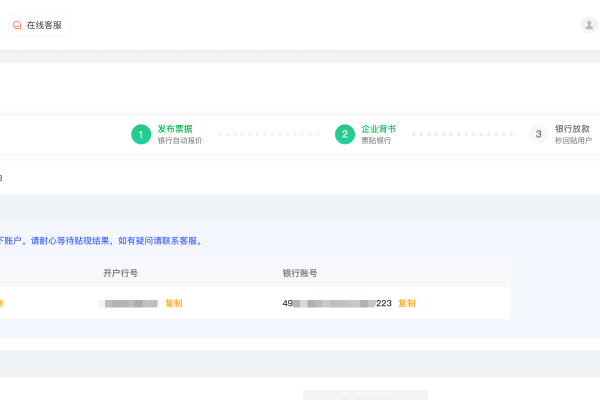Copy the 银行账号 value with 复制

407,304
